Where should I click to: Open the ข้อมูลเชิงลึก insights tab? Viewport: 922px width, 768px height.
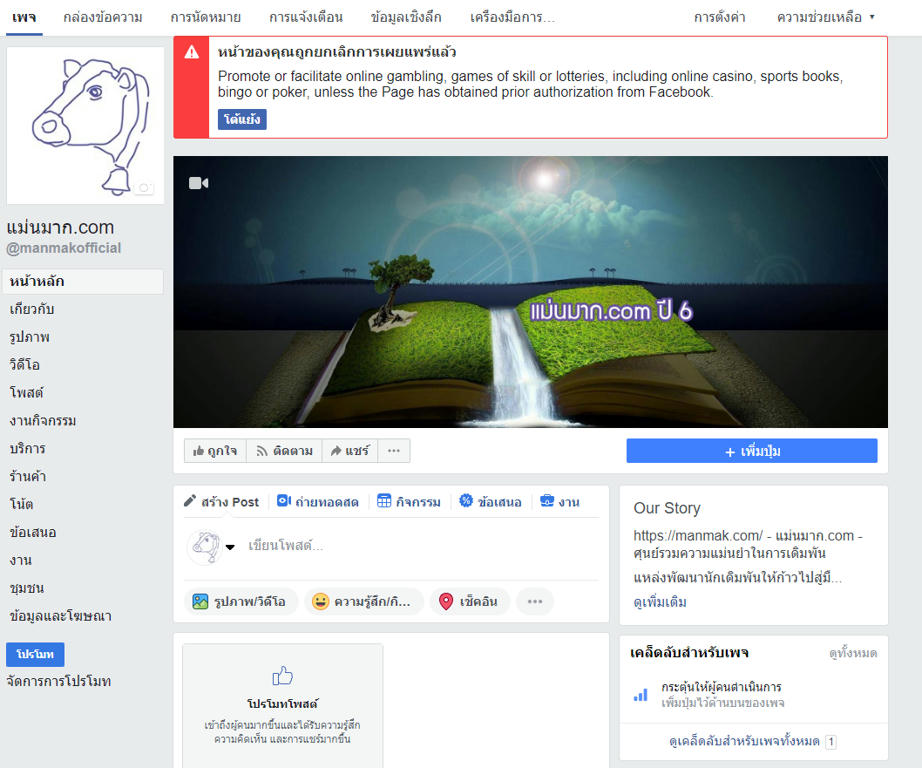(x=406, y=18)
